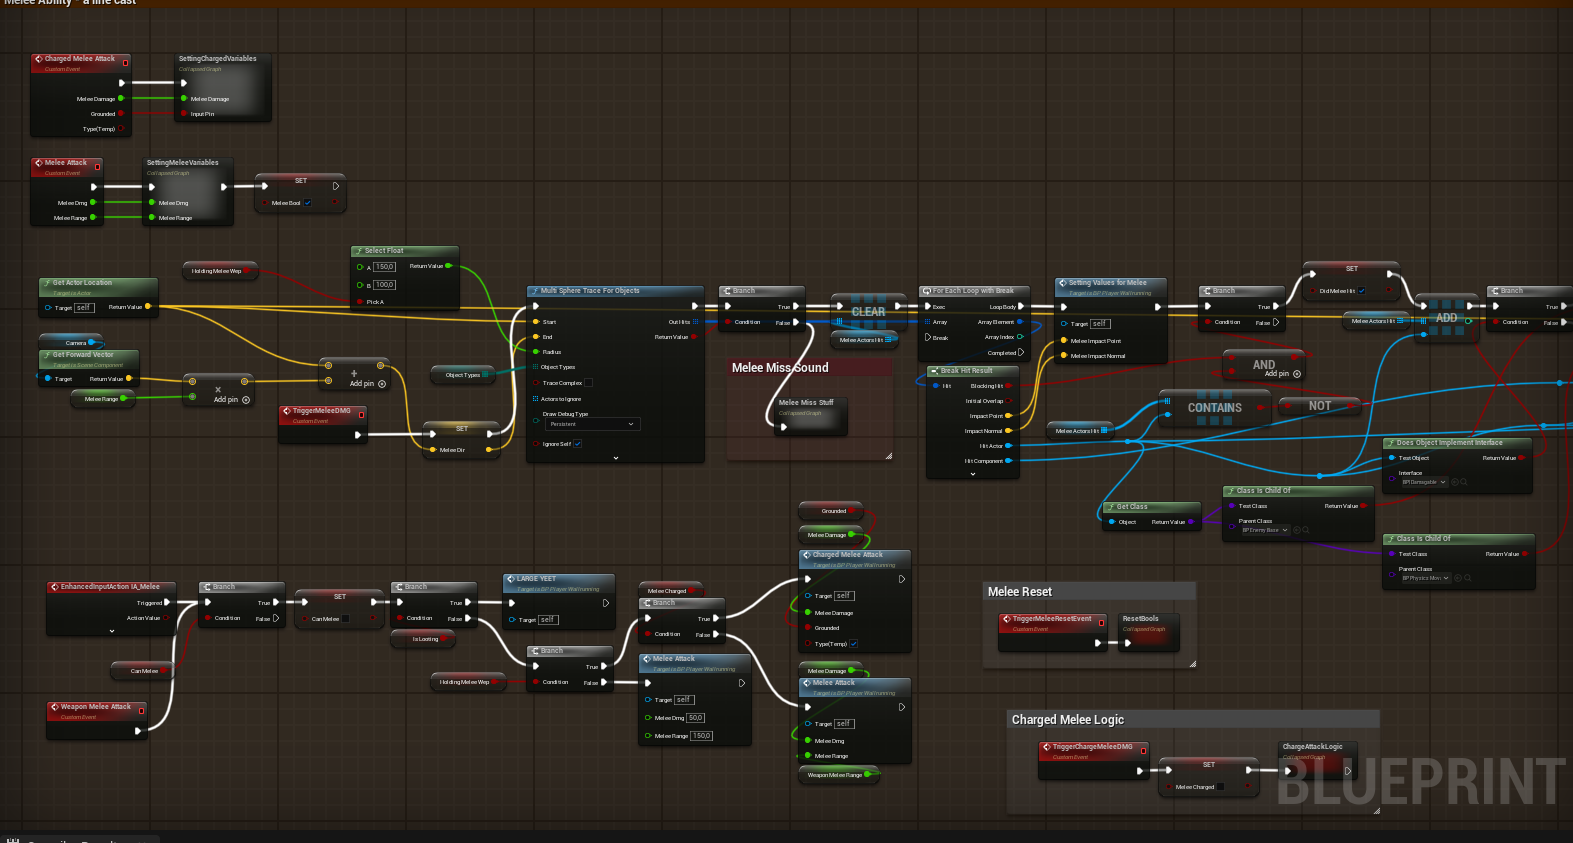Click the Select Float Return Value pin
Image resolution: width=1573 pixels, height=843 pixels.
[448, 266]
